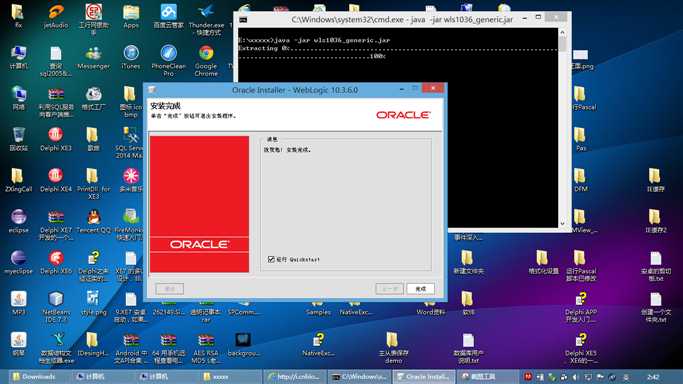The image size is (683, 384).
Task: Select the style.png file icon
Action: click(93, 303)
